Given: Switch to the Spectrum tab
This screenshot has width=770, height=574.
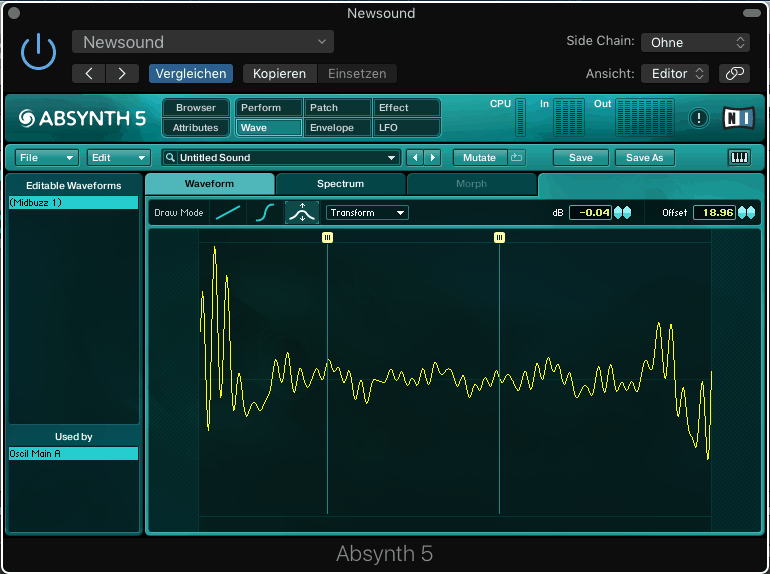Looking at the screenshot, I should pos(340,184).
